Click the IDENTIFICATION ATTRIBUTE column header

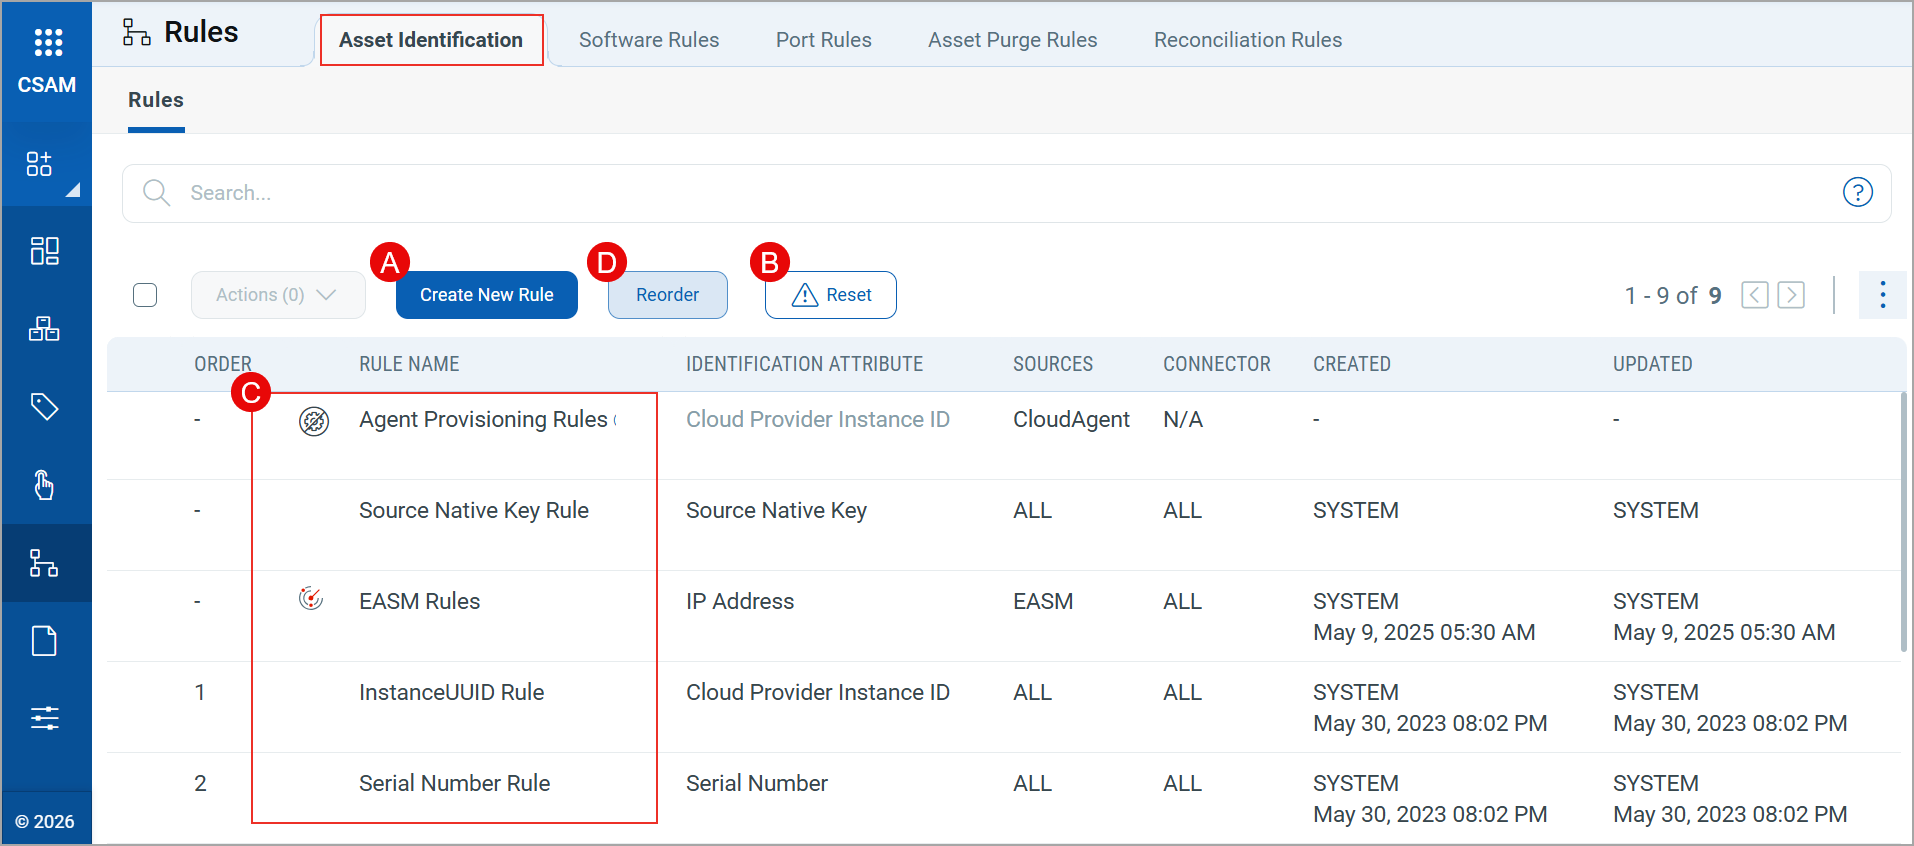pos(805,364)
